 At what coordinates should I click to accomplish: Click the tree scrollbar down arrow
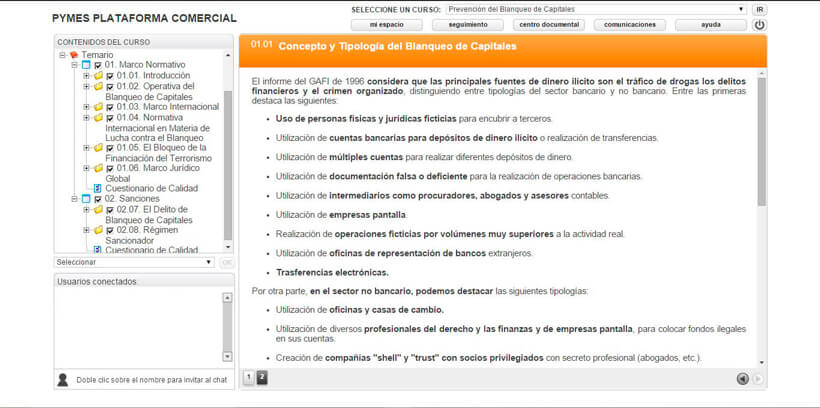tap(227, 247)
